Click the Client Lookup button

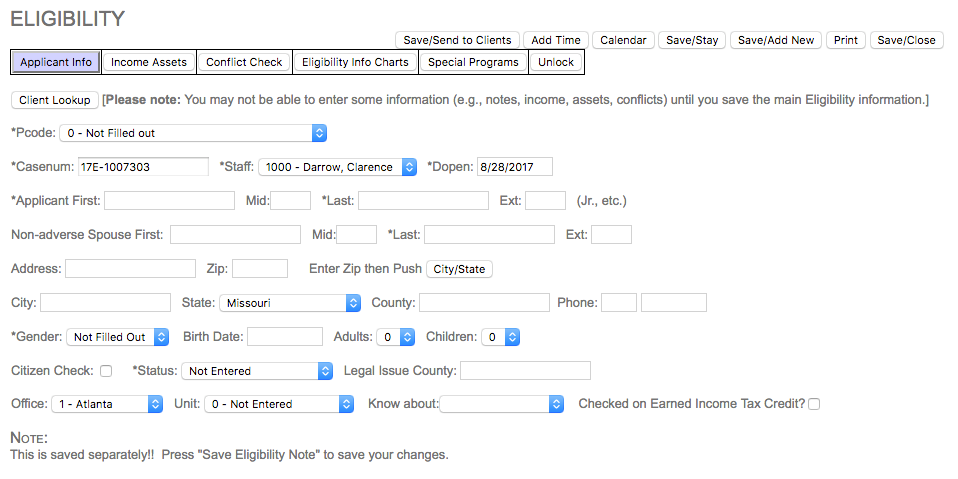(55, 100)
